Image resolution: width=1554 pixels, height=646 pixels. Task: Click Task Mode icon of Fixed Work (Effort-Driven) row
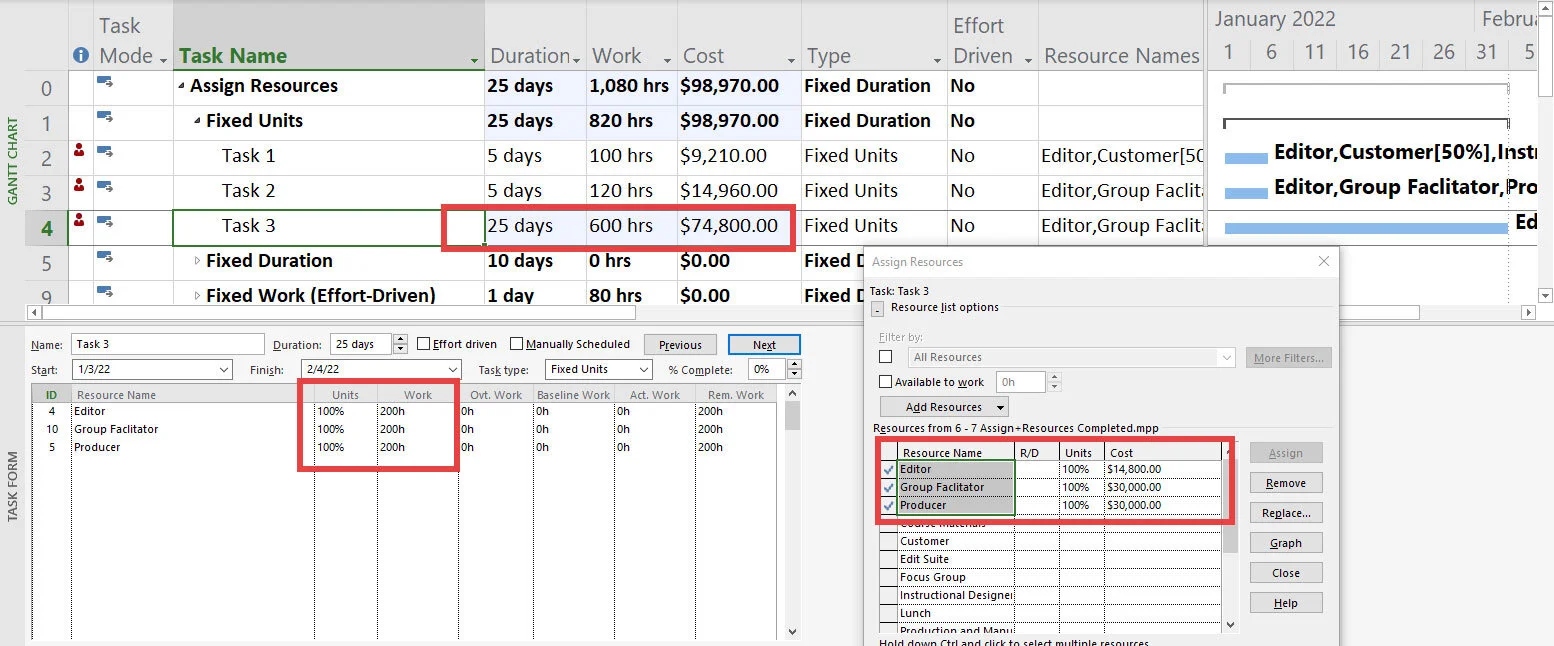coord(104,292)
